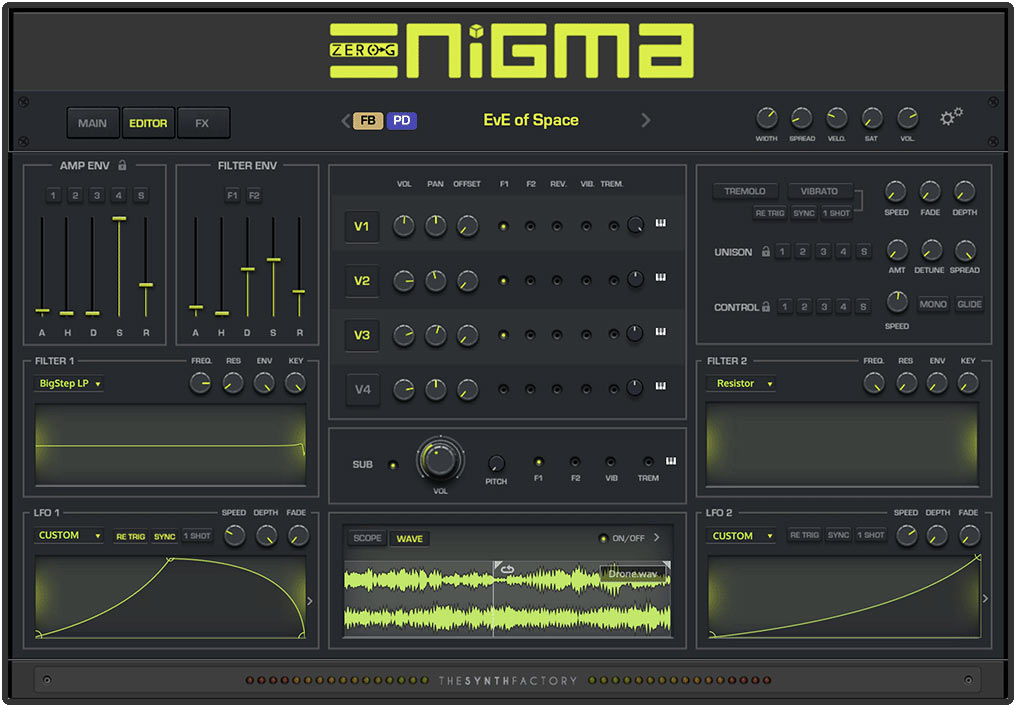Click the V3 row keyboard icon
Image resolution: width=1016 pixels, height=707 pixels.
(660, 332)
